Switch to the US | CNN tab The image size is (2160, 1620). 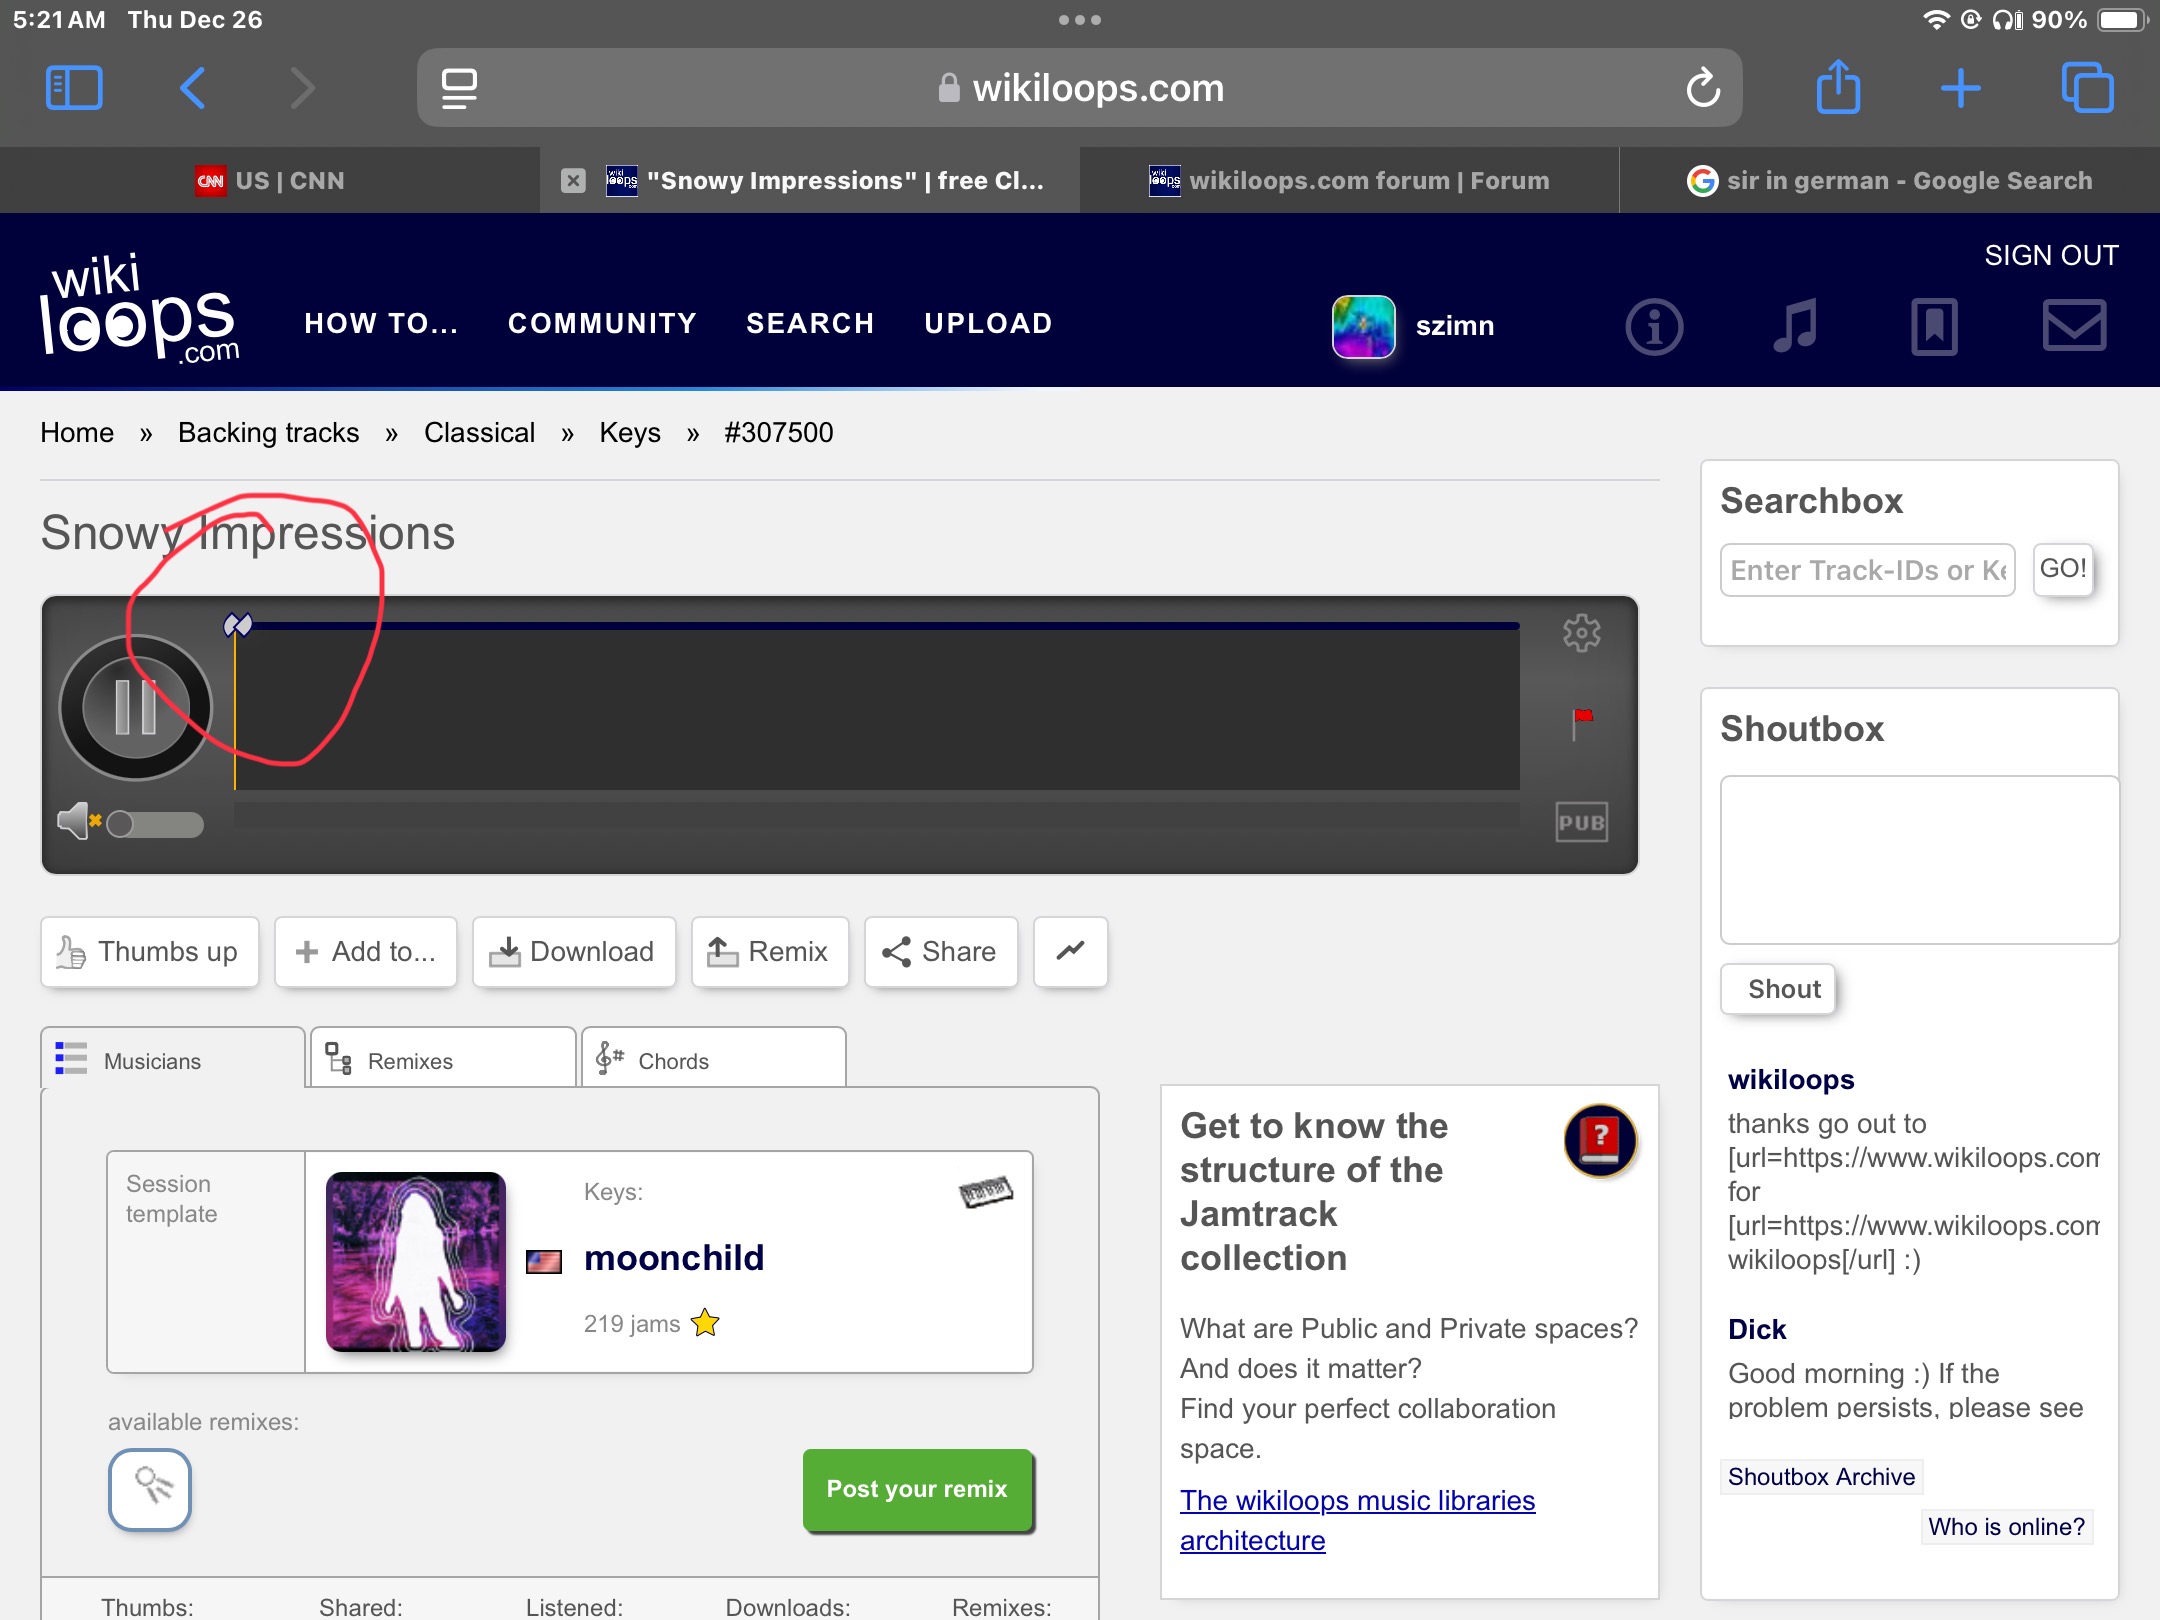270,181
